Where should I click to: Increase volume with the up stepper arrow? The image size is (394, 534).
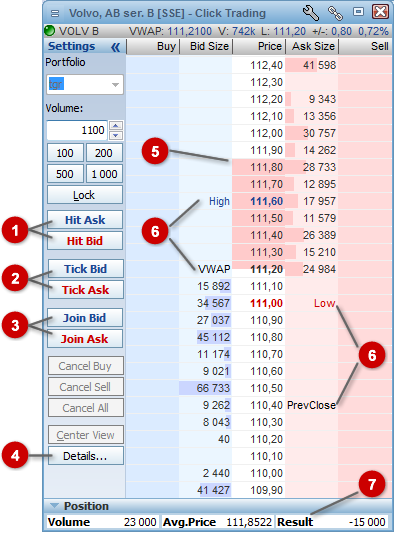[x=116, y=125]
